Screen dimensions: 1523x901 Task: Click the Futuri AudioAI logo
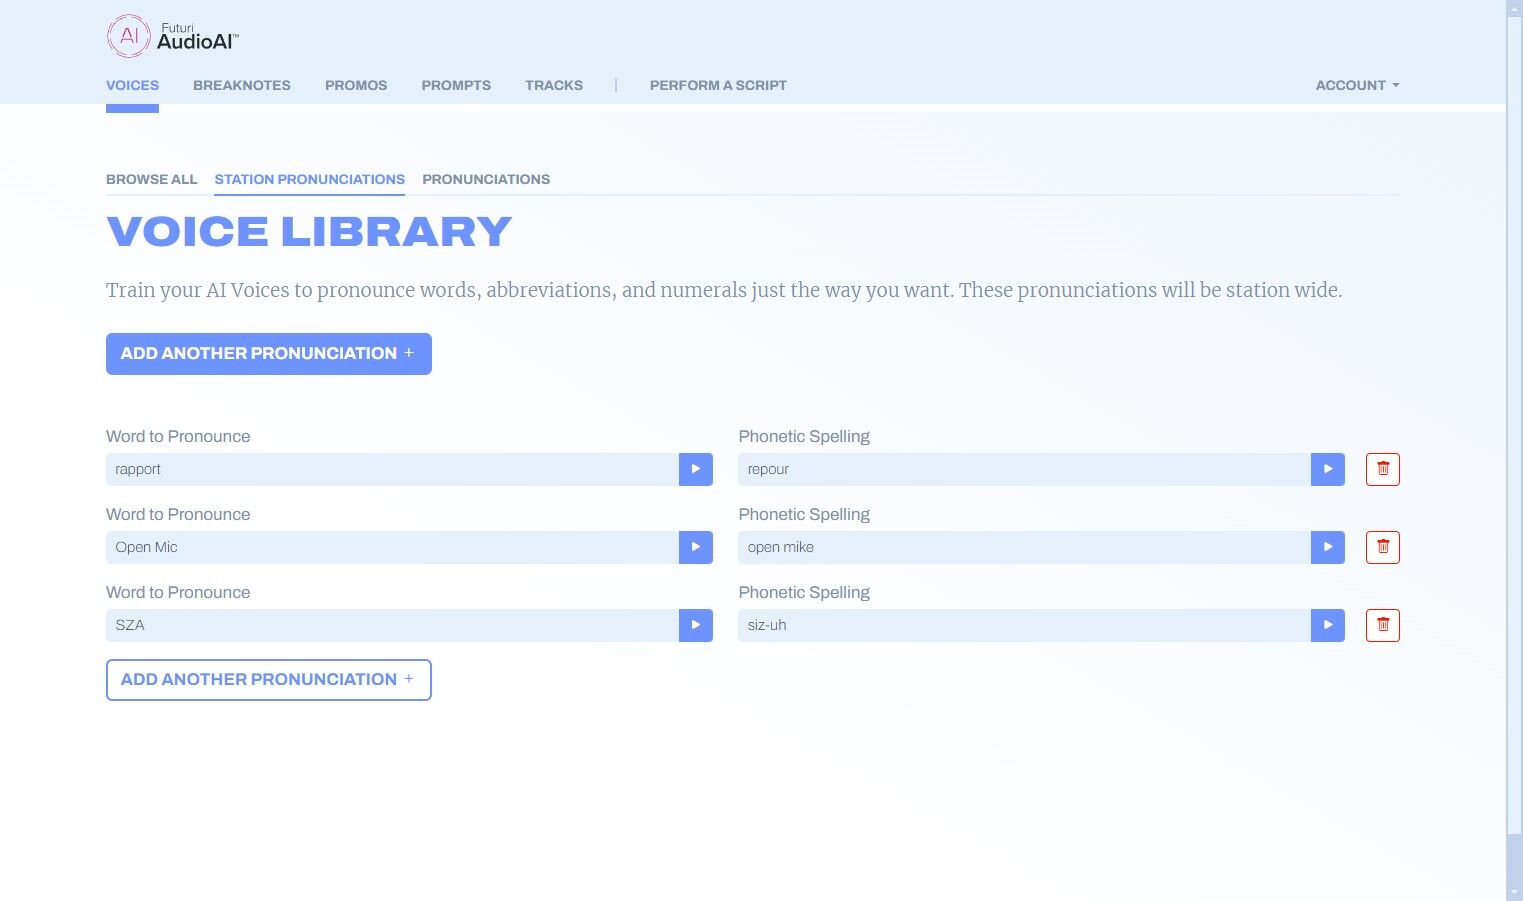[x=172, y=36]
